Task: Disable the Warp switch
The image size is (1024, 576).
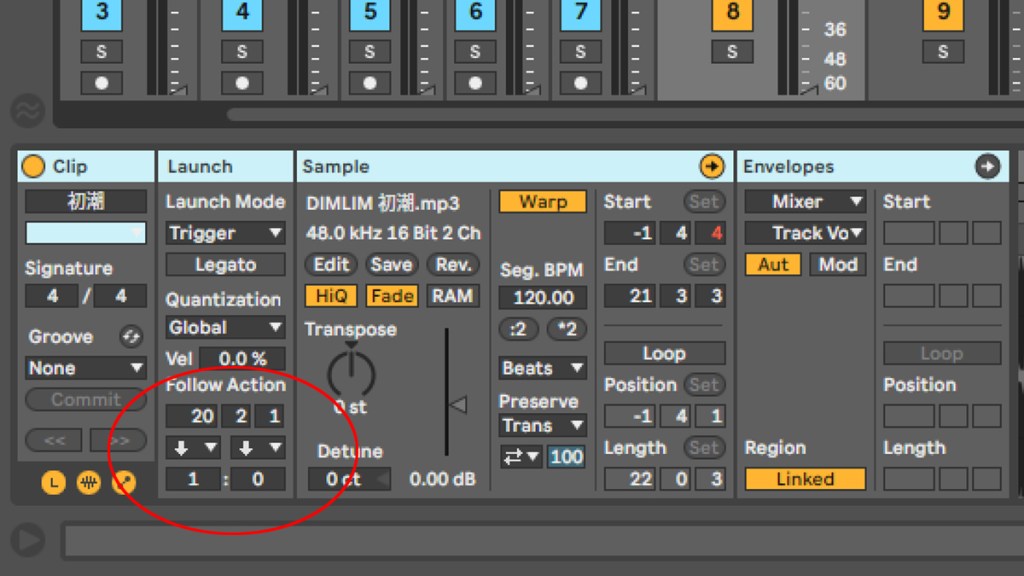Action: [x=543, y=202]
